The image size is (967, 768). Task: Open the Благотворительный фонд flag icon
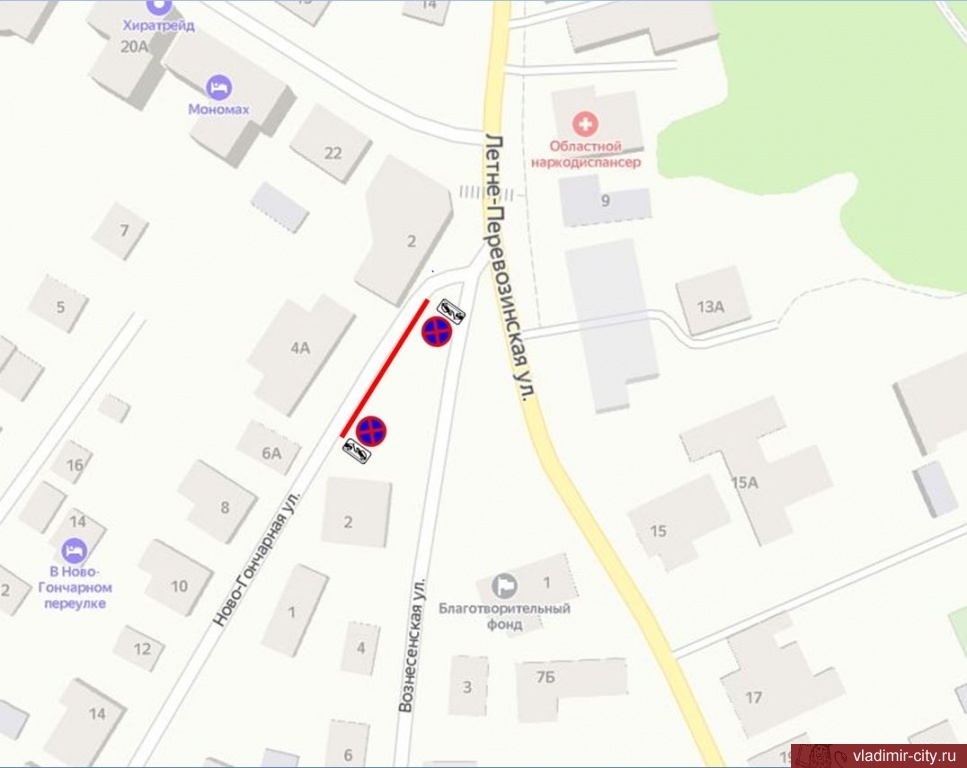[504, 585]
